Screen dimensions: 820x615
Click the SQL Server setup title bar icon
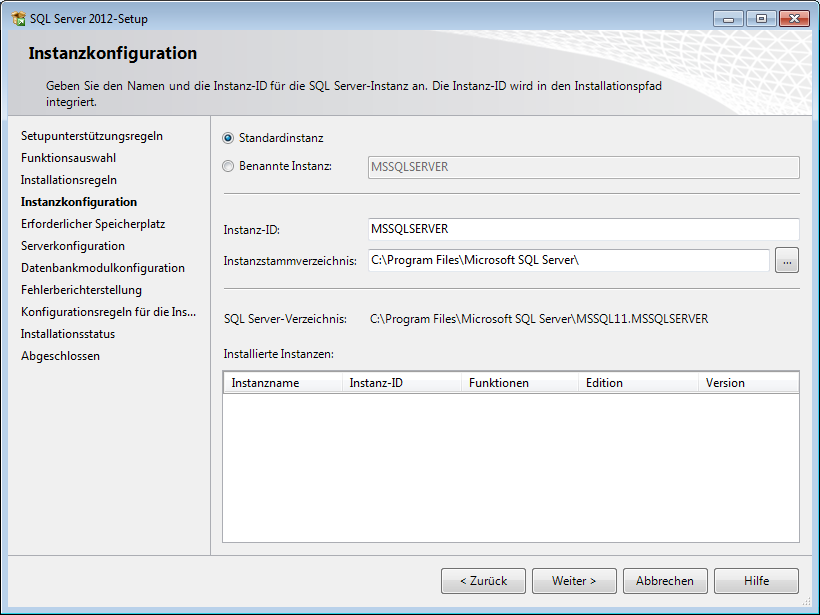[x=18, y=19]
